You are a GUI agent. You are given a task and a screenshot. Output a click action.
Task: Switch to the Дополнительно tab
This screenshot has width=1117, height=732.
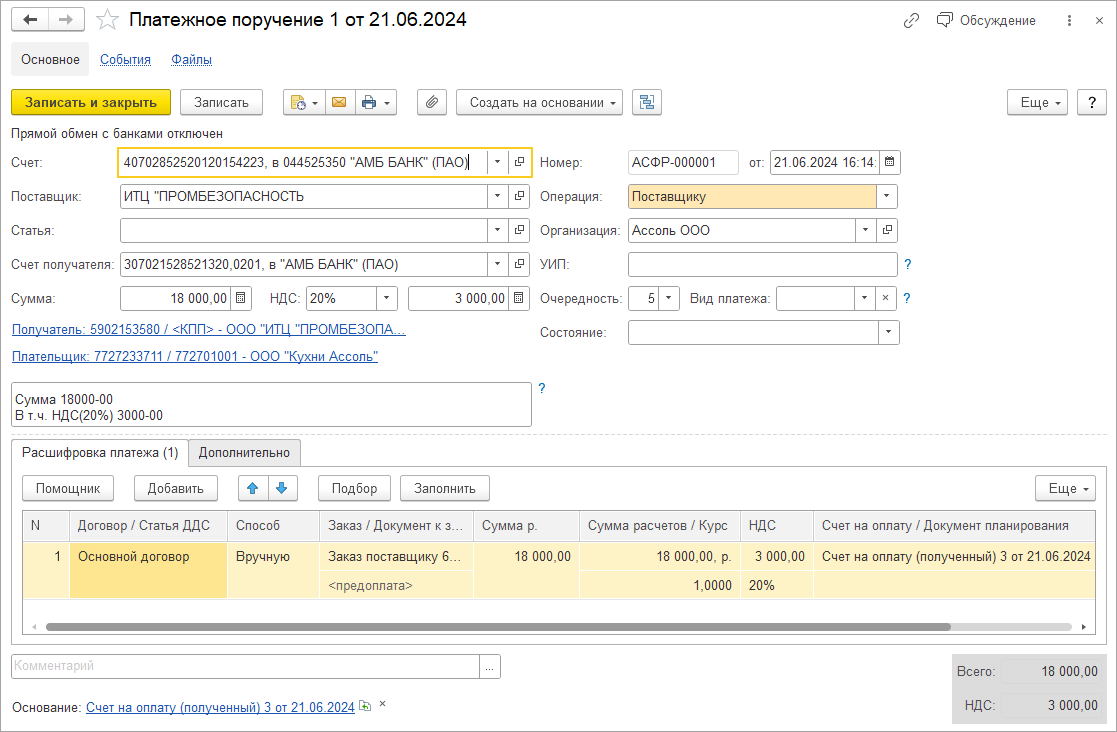[x=244, y=453]
